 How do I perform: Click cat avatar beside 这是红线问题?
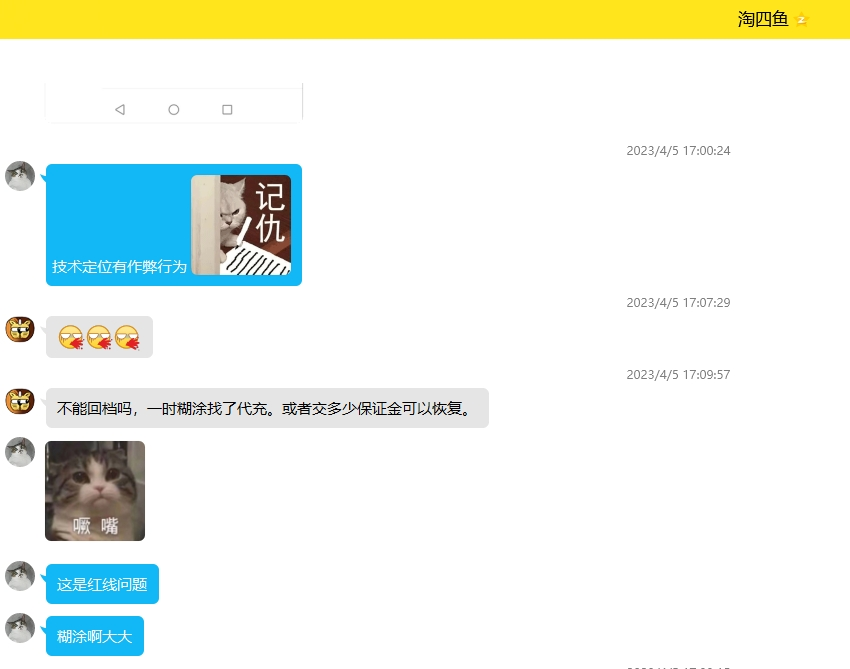20,576
